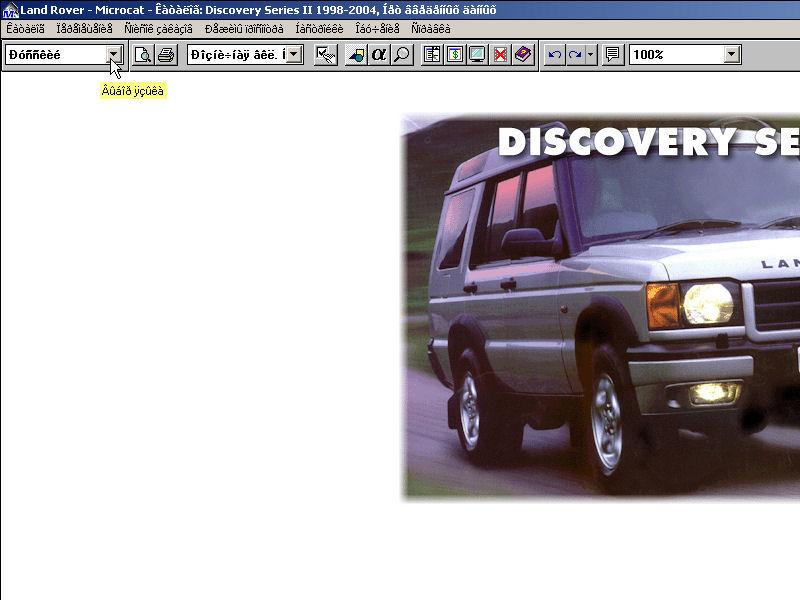
Task: Select the magnifying glass search icon
Action: [402, 55]
